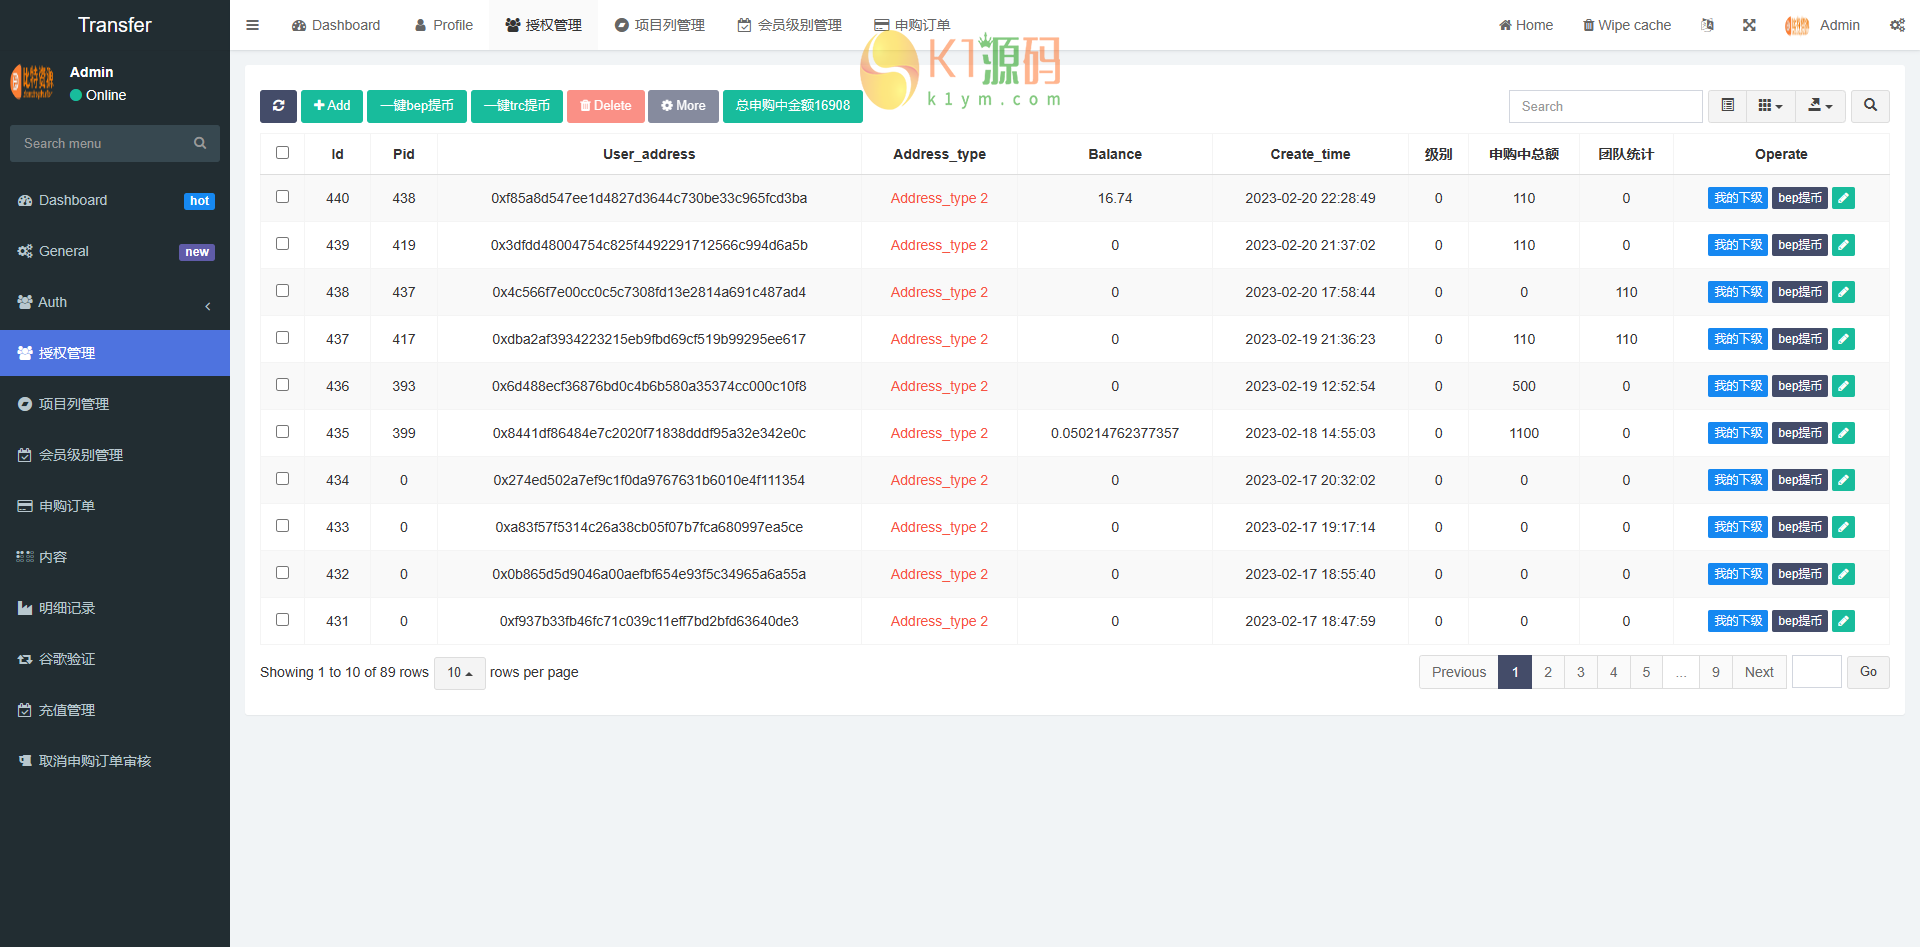Click the magnifier search button beside table tools

[x=1870, y=106]
